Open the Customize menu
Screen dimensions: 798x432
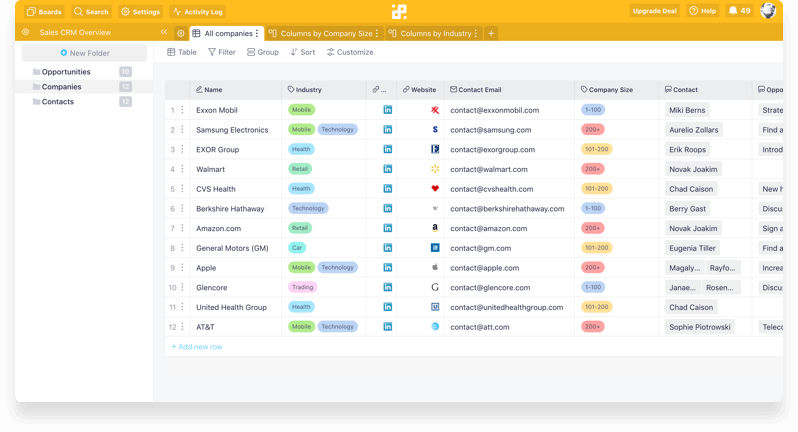pos(350,52)
